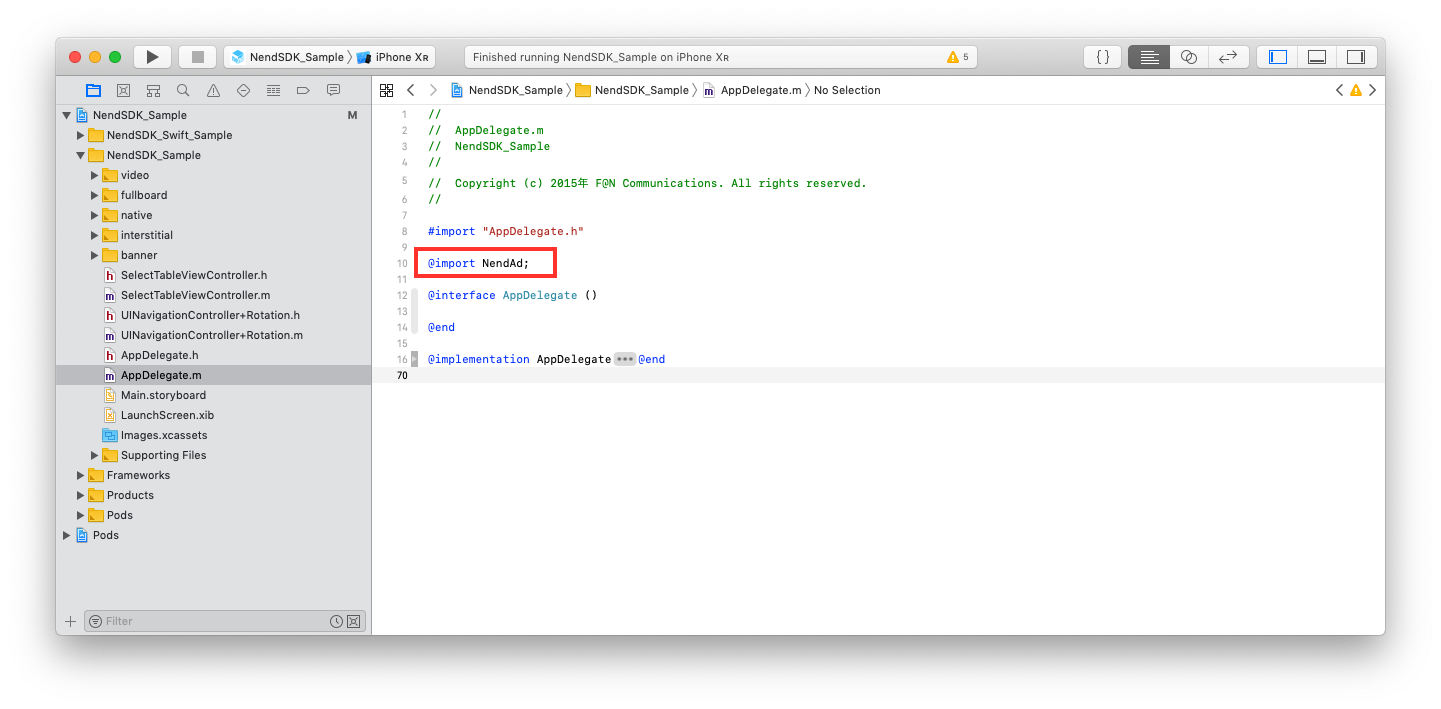The height and width of the screenshot is (709, 1441).
Task: Add a new file with plus button
Action: pyautogui.click(x=70, y=621)
